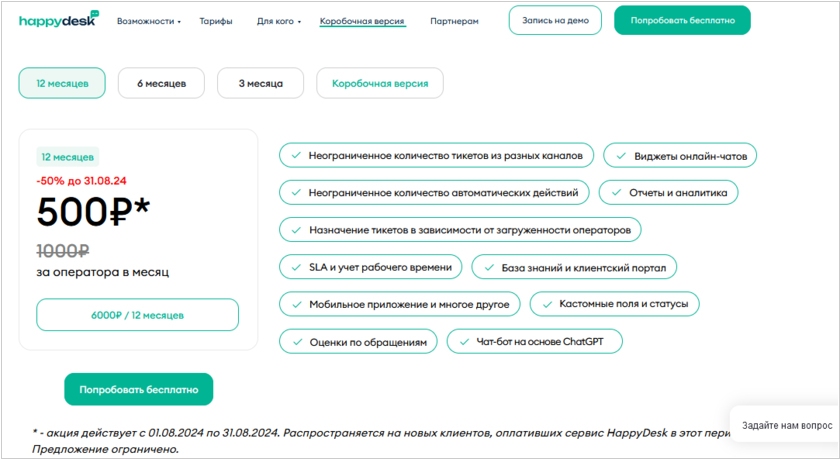The height and width of the screenshot is (459, 840).
Task: Click checkmark beside Мобильное приложение
Action: pyautogui.click(x=296, y=305)
